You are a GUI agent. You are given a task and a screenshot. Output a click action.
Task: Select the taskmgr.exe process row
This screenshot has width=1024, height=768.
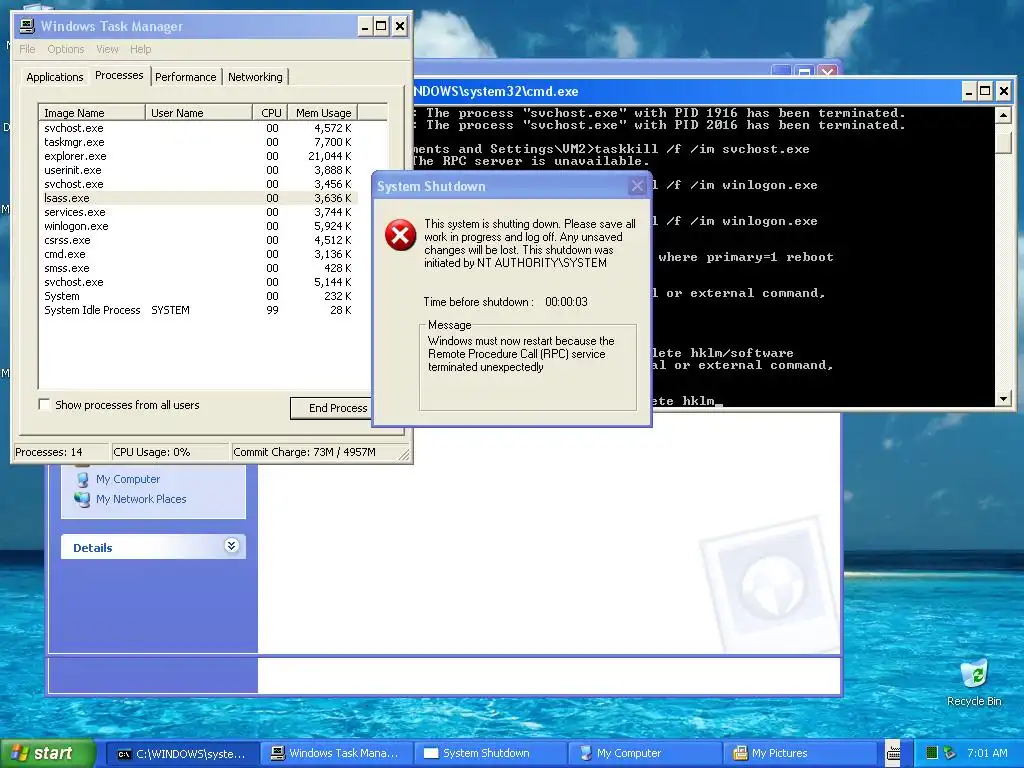tap(199, 142)
